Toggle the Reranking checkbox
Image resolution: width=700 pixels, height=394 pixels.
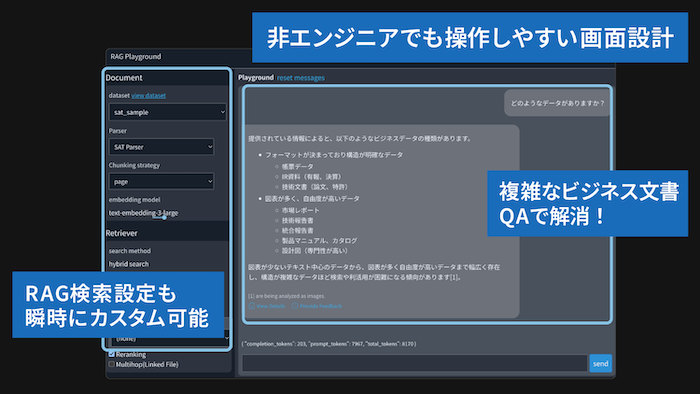[x=112, y=354]
